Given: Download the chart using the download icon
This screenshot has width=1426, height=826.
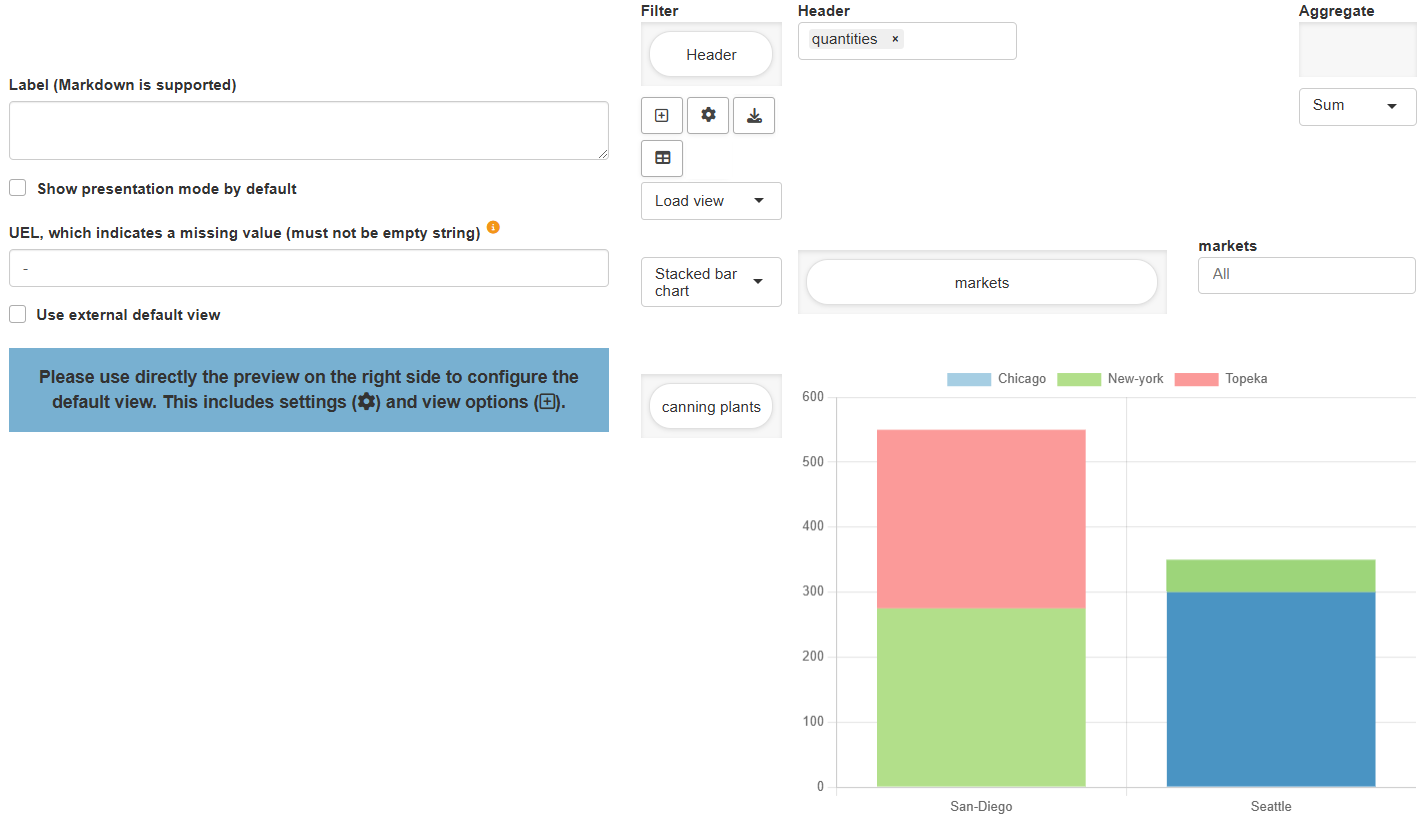Looking at the screenshot, I should (753, 115).
